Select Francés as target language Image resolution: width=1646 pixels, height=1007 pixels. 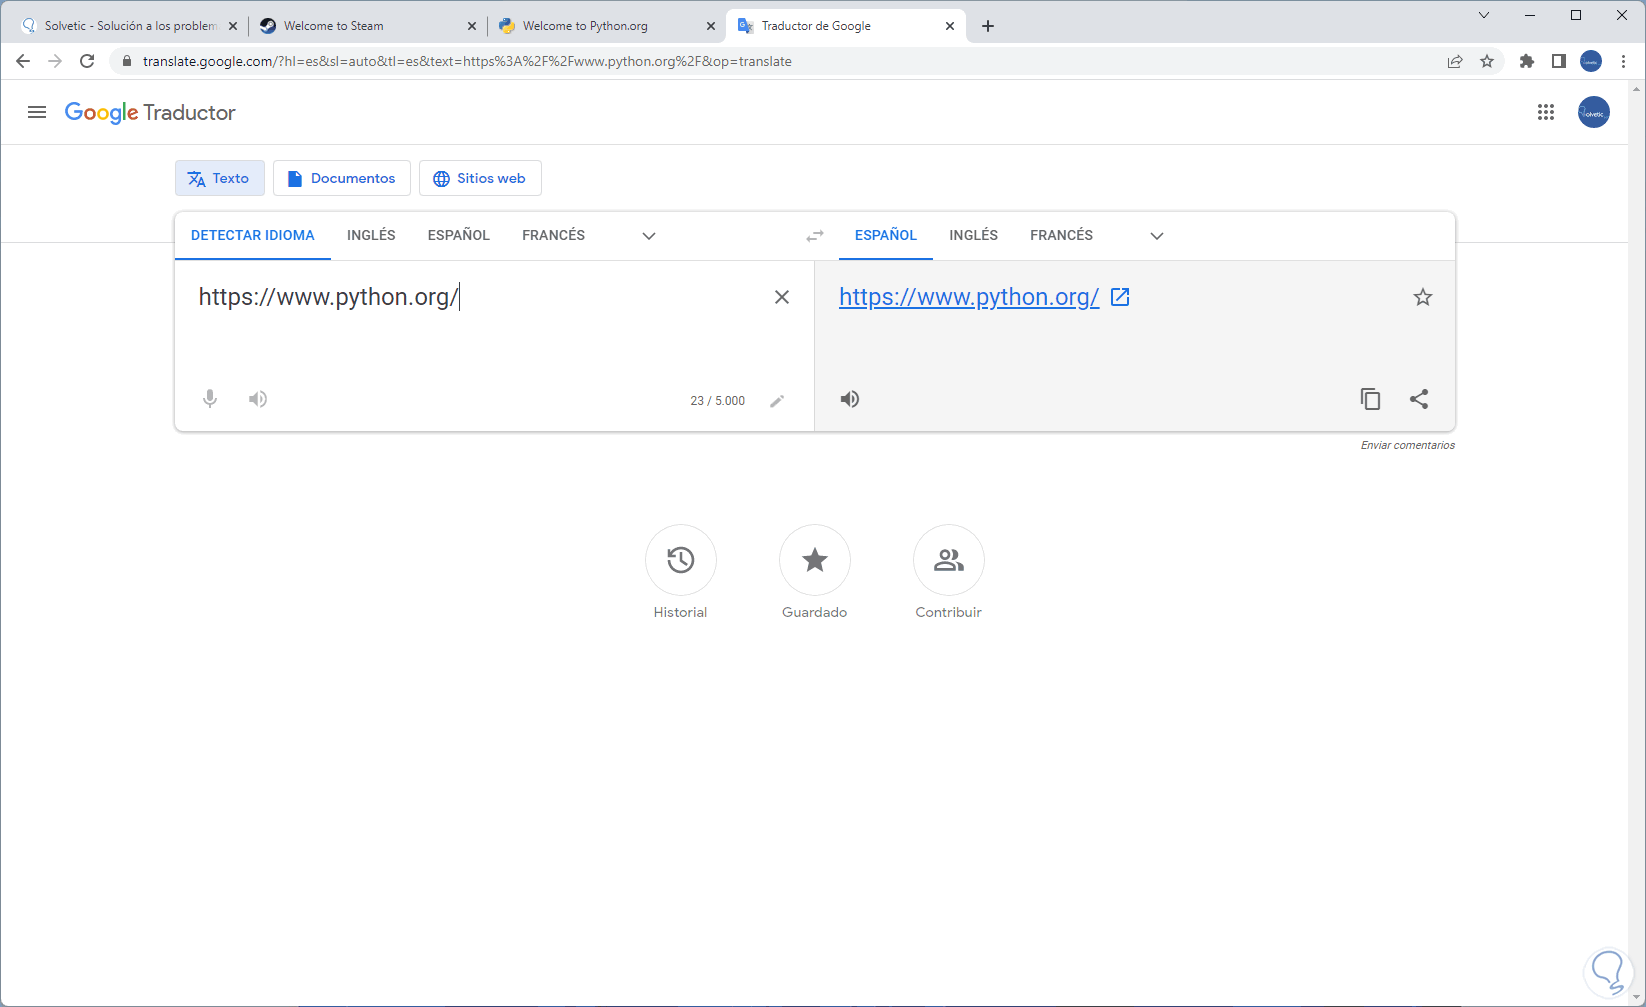coord(1062,235)
